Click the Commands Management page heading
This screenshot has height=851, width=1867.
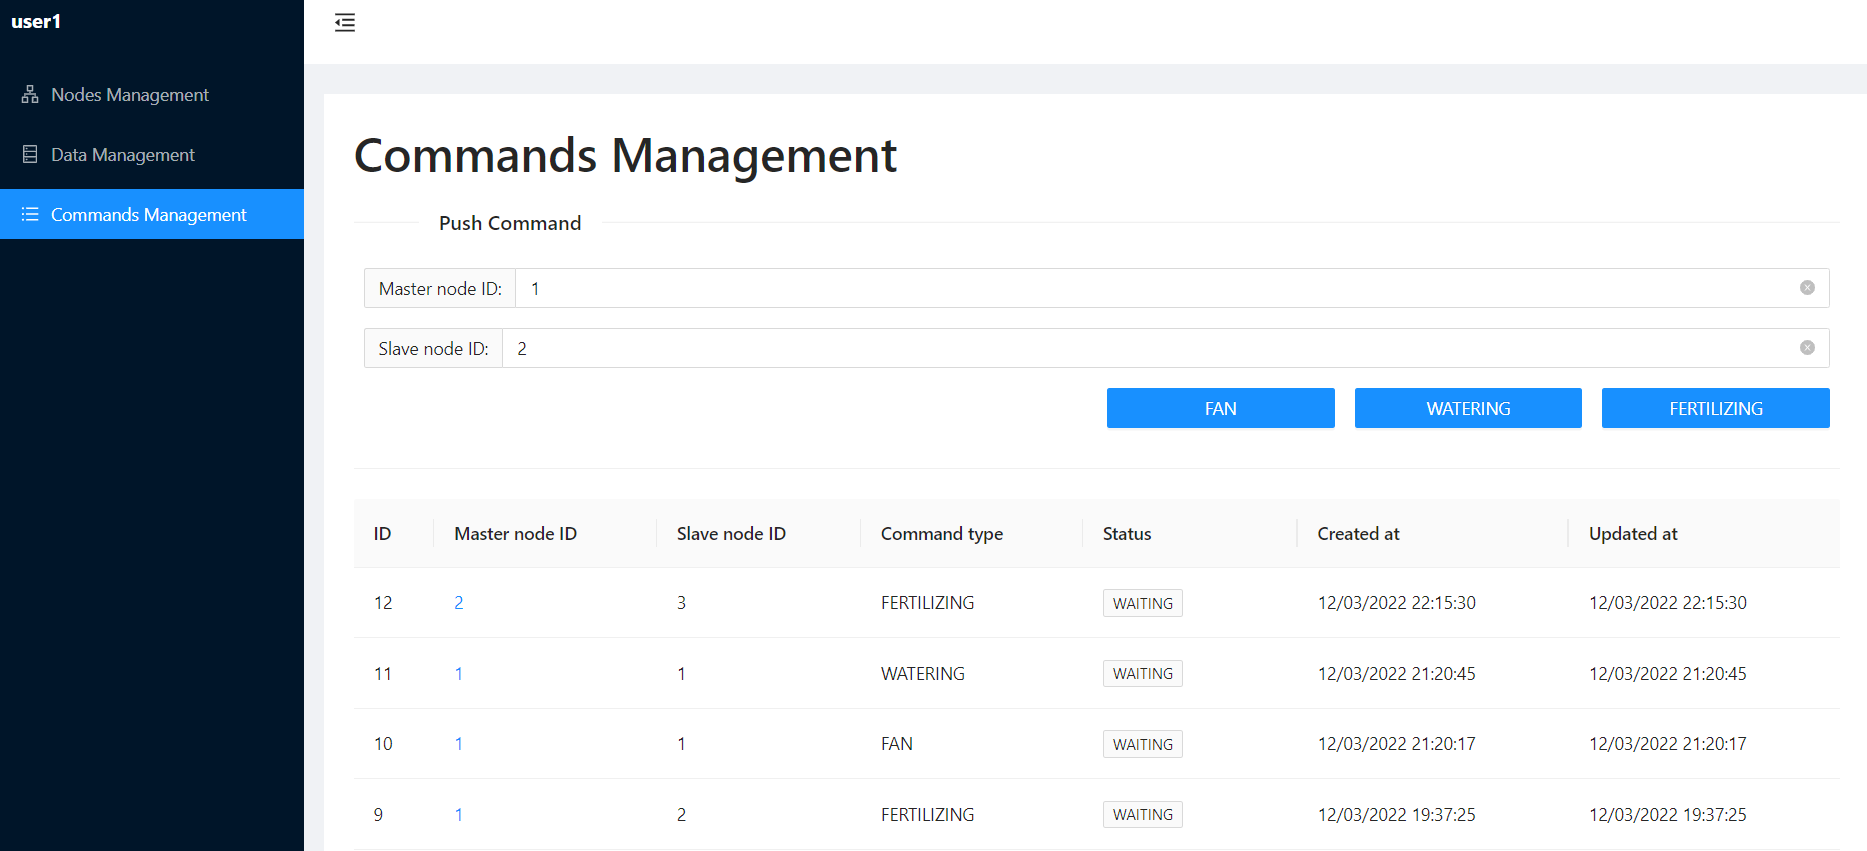[625, 156]
